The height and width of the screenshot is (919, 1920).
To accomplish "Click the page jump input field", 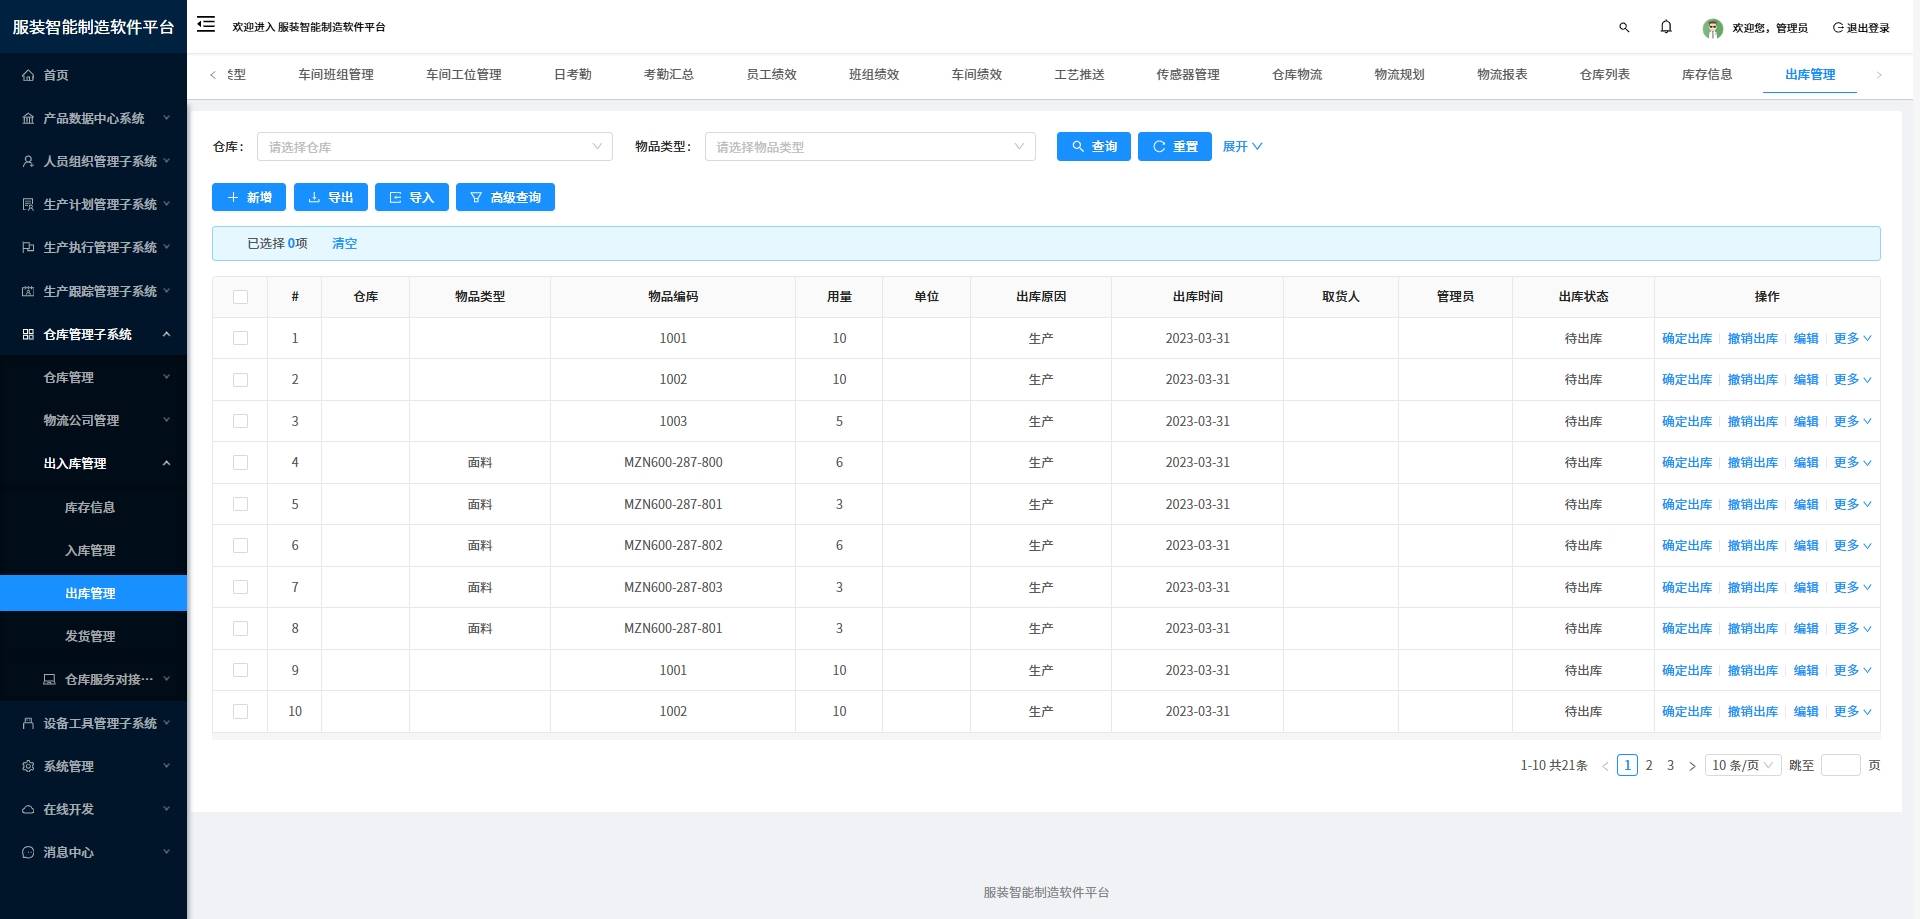I will point(1840,765).
